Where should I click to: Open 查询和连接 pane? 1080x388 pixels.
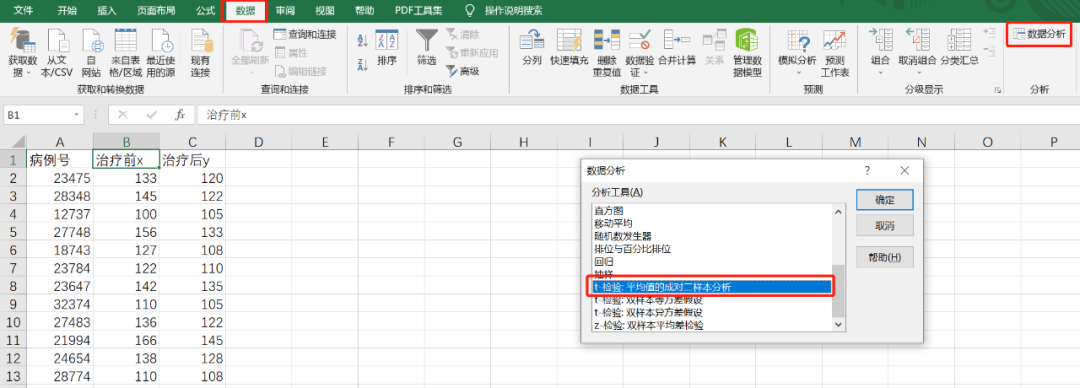click(x=304, y=34)
